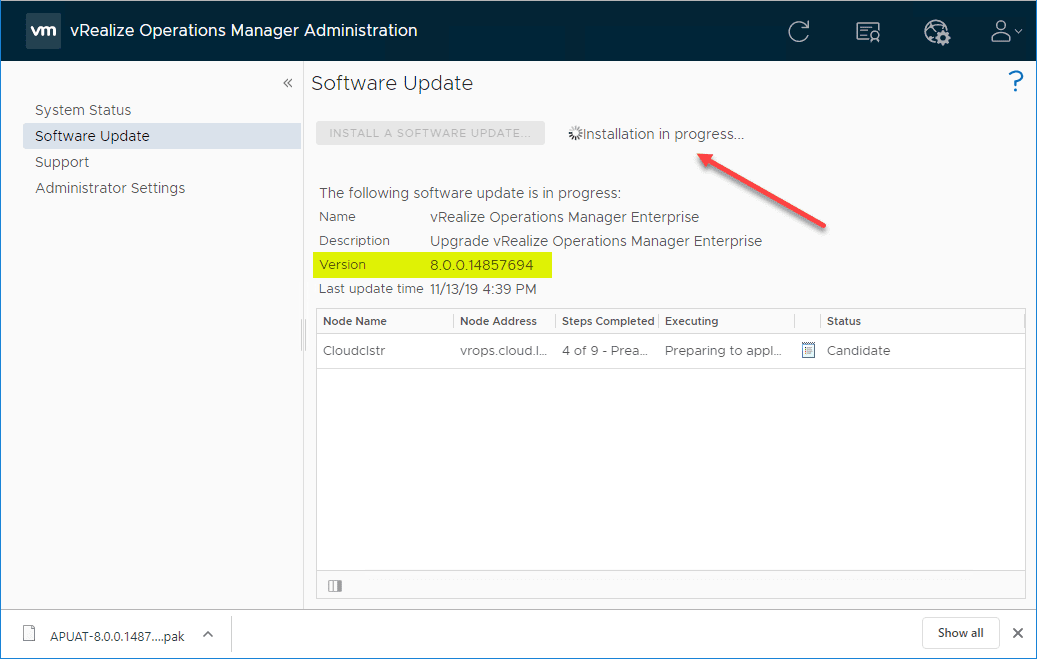Screen dimensions: 1037x659
Task: Open the help question mark icon
Action: (1016, 82)
